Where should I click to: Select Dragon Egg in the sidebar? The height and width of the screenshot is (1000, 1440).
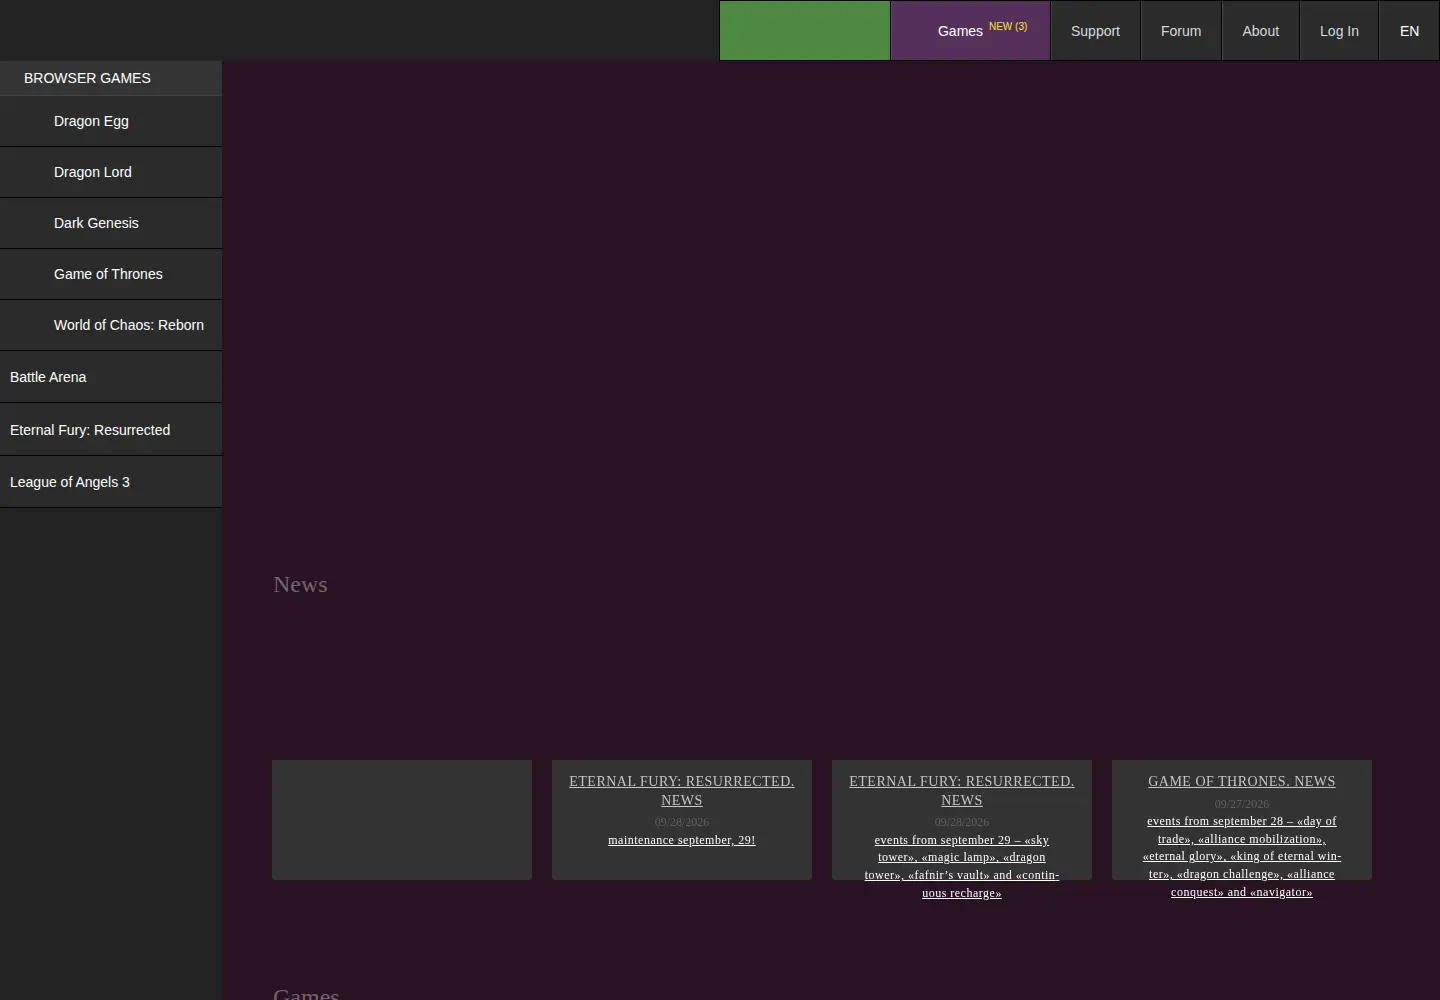tap(111, 121)
